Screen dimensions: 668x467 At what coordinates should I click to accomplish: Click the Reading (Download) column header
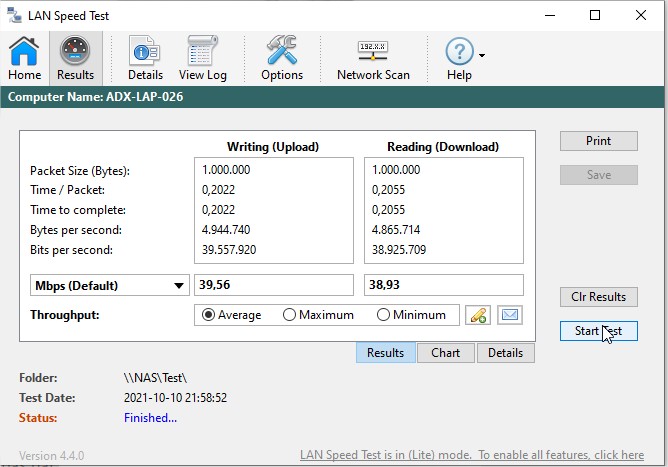(443, 147)
